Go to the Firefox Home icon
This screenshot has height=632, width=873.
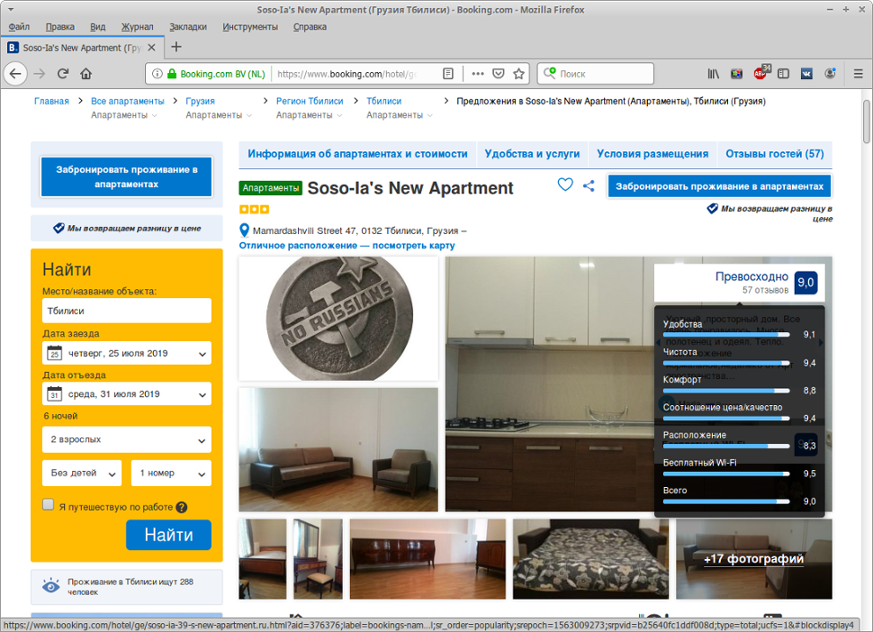click(x=86, y=74)
